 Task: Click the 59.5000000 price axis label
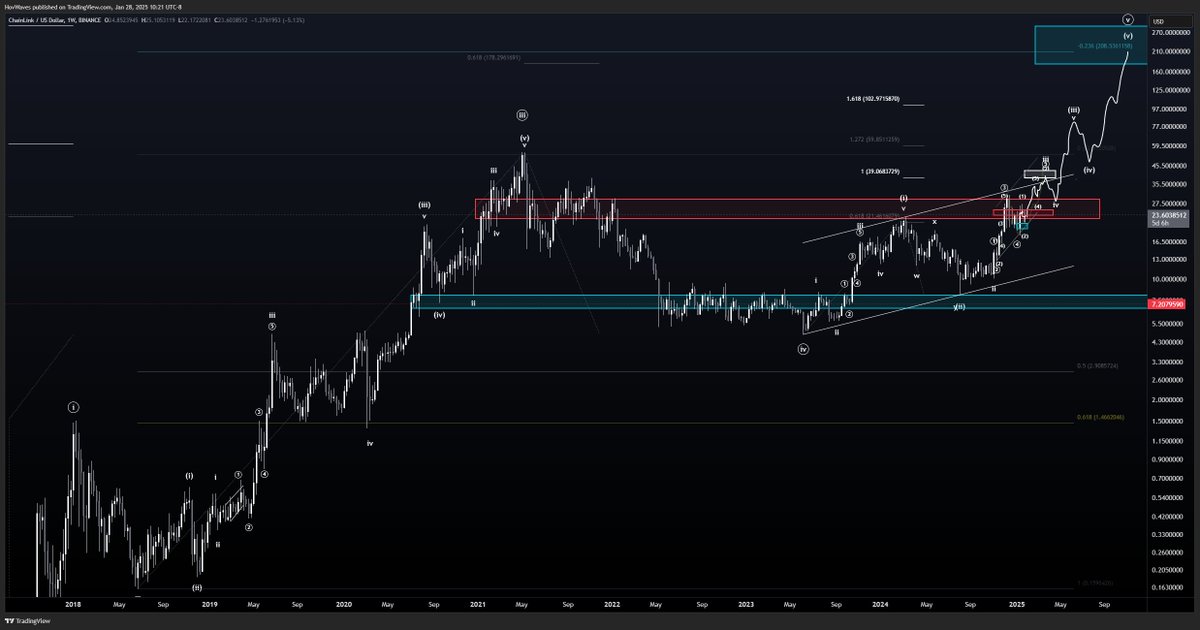(1170, 146)
